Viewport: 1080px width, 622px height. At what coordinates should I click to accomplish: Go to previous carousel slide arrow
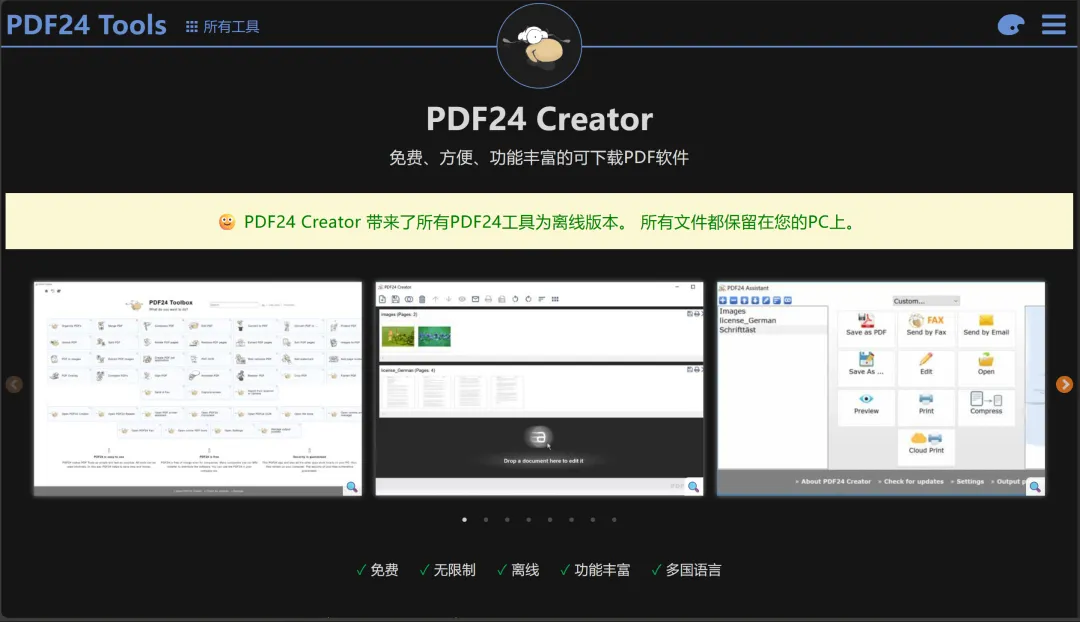[x=14, y=384]
